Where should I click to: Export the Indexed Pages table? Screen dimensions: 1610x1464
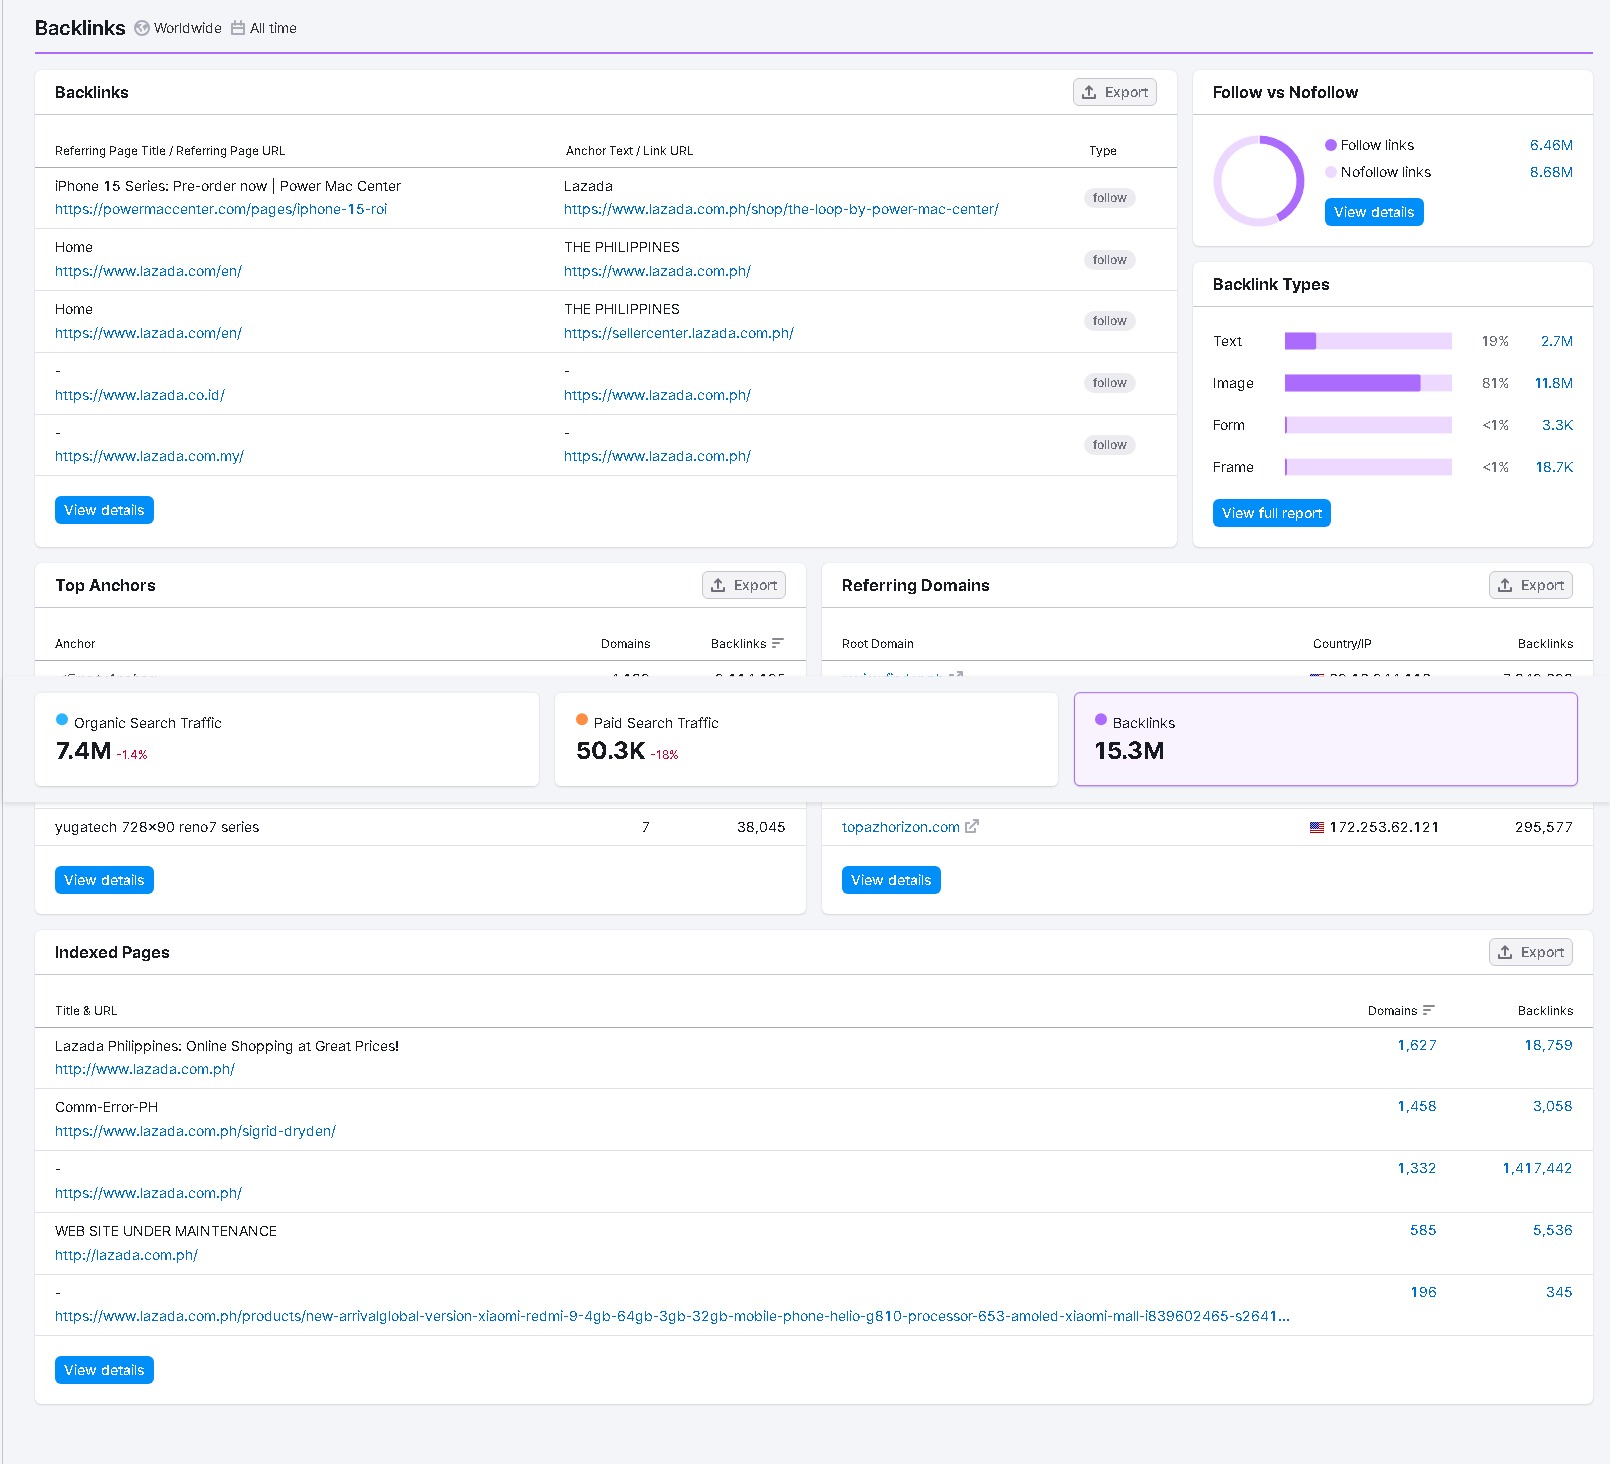(x=1531, y=952)
